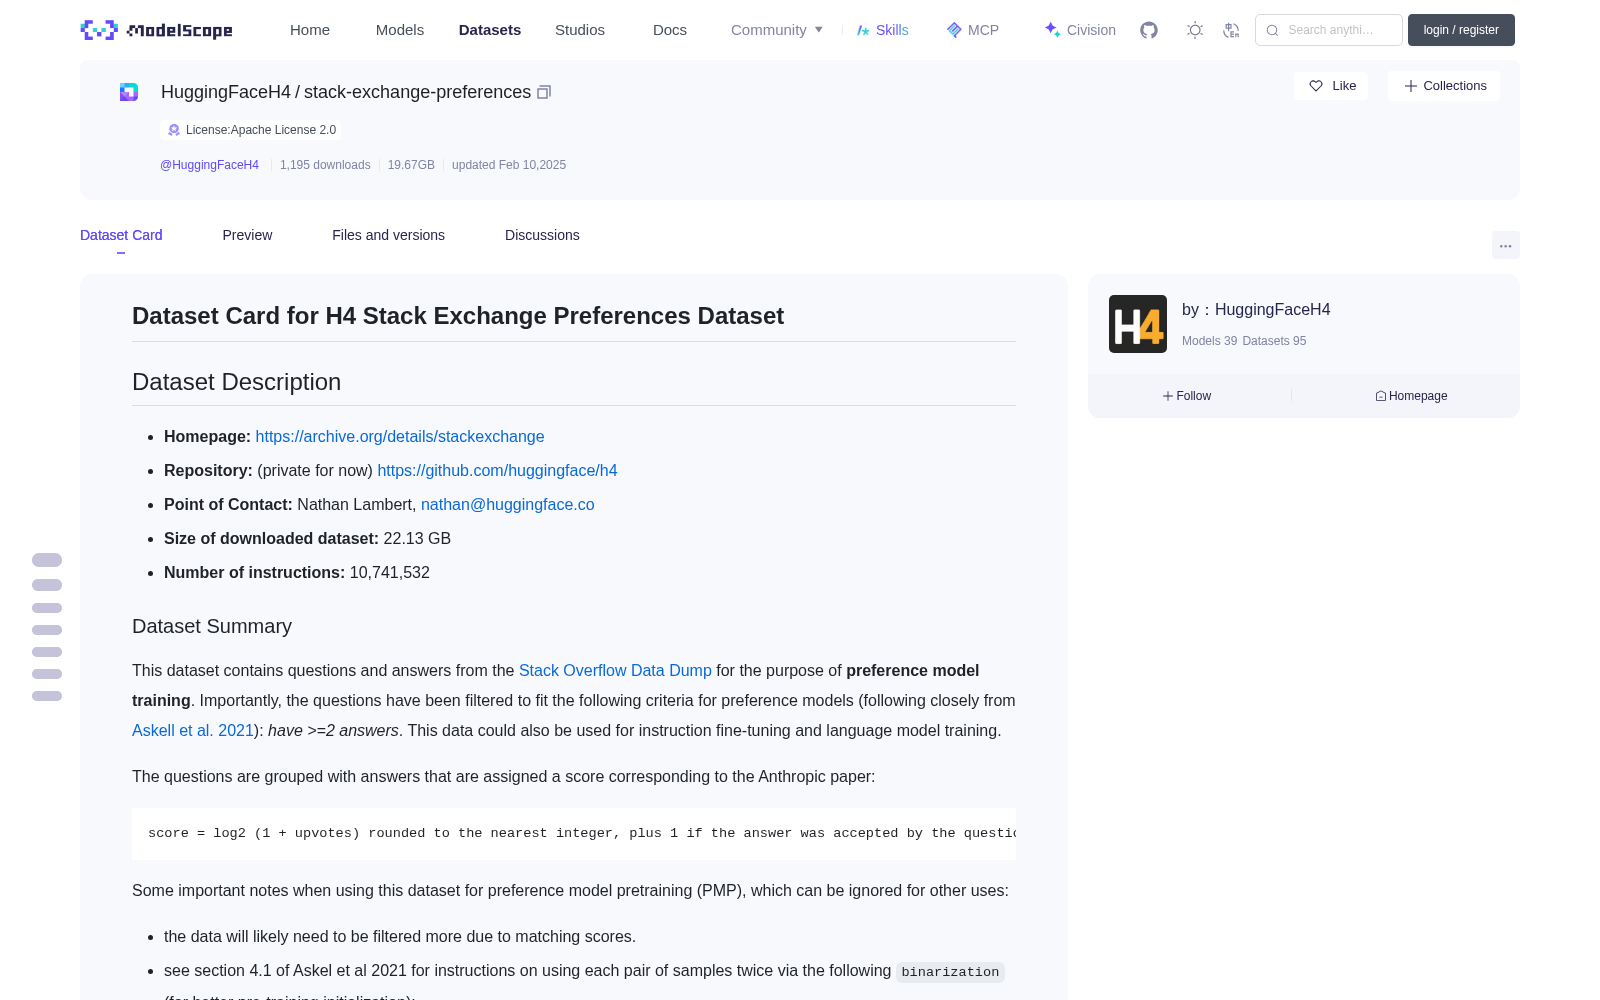Open the MCP page
The image size is (1600, 1000).
tap(972, 30)
